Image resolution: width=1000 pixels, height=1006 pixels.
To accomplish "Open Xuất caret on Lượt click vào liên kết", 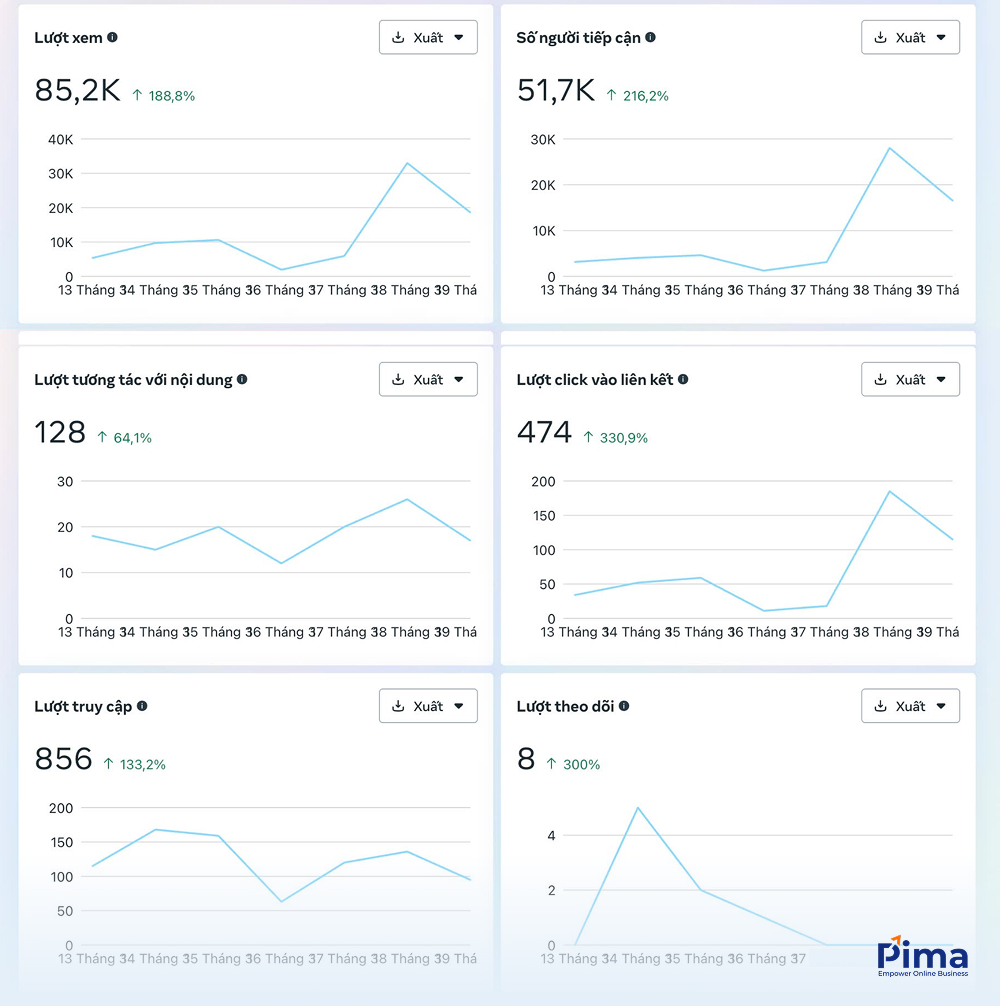I will (941, 379).
